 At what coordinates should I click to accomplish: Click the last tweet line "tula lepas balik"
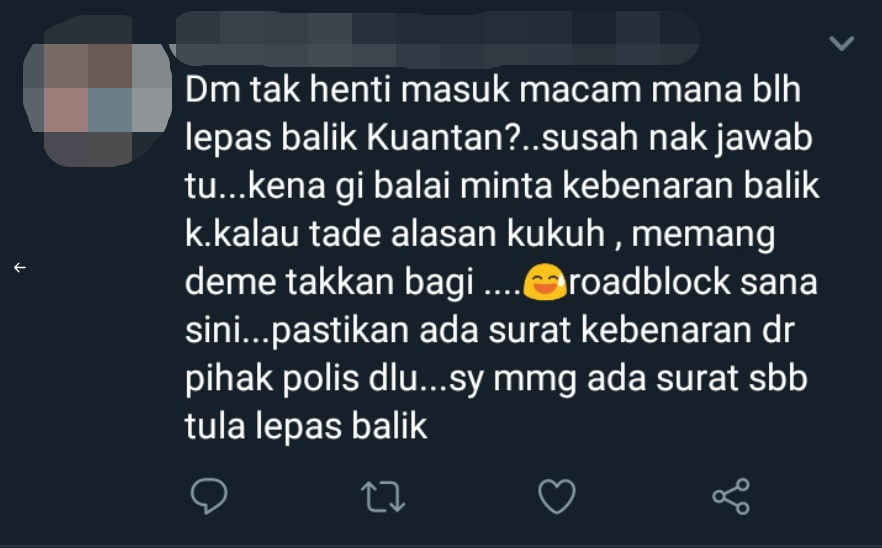[306, 425]
